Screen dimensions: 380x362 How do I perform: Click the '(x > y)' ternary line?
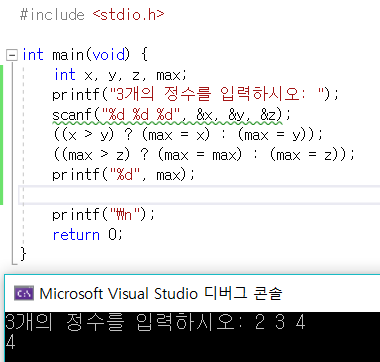(188, 135)
